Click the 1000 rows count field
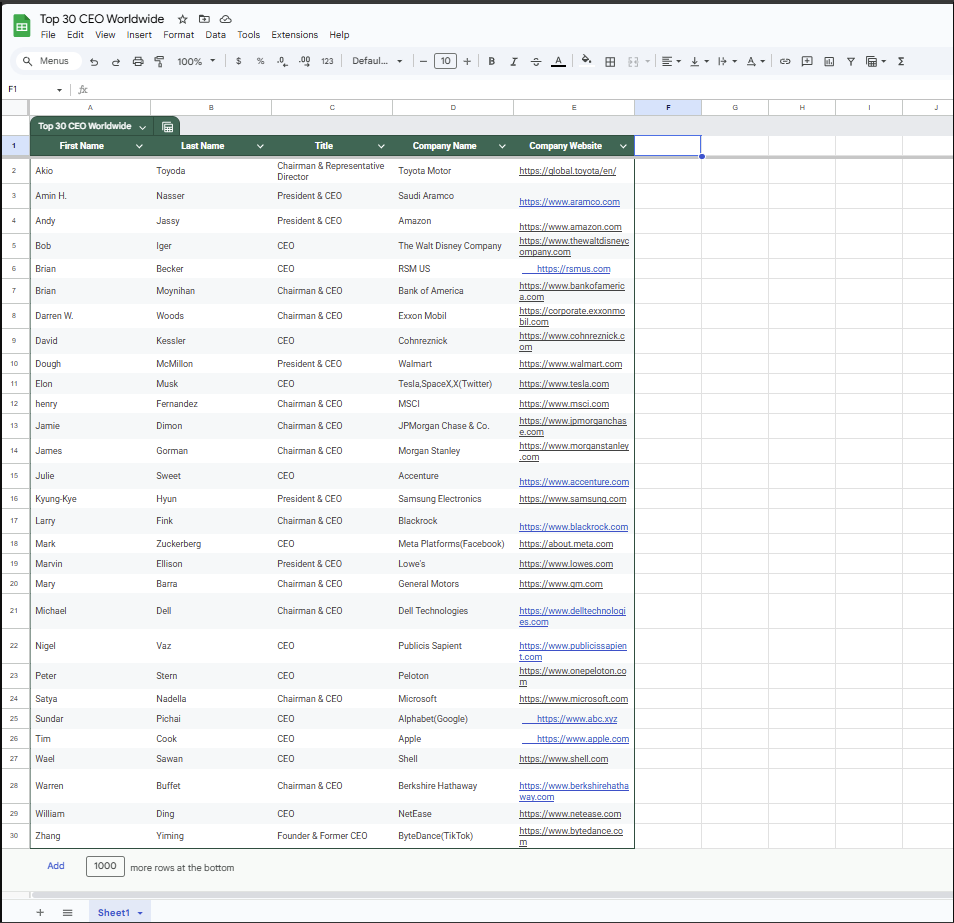The width and height of the screenshot is (954, 923). coord(105,866)
